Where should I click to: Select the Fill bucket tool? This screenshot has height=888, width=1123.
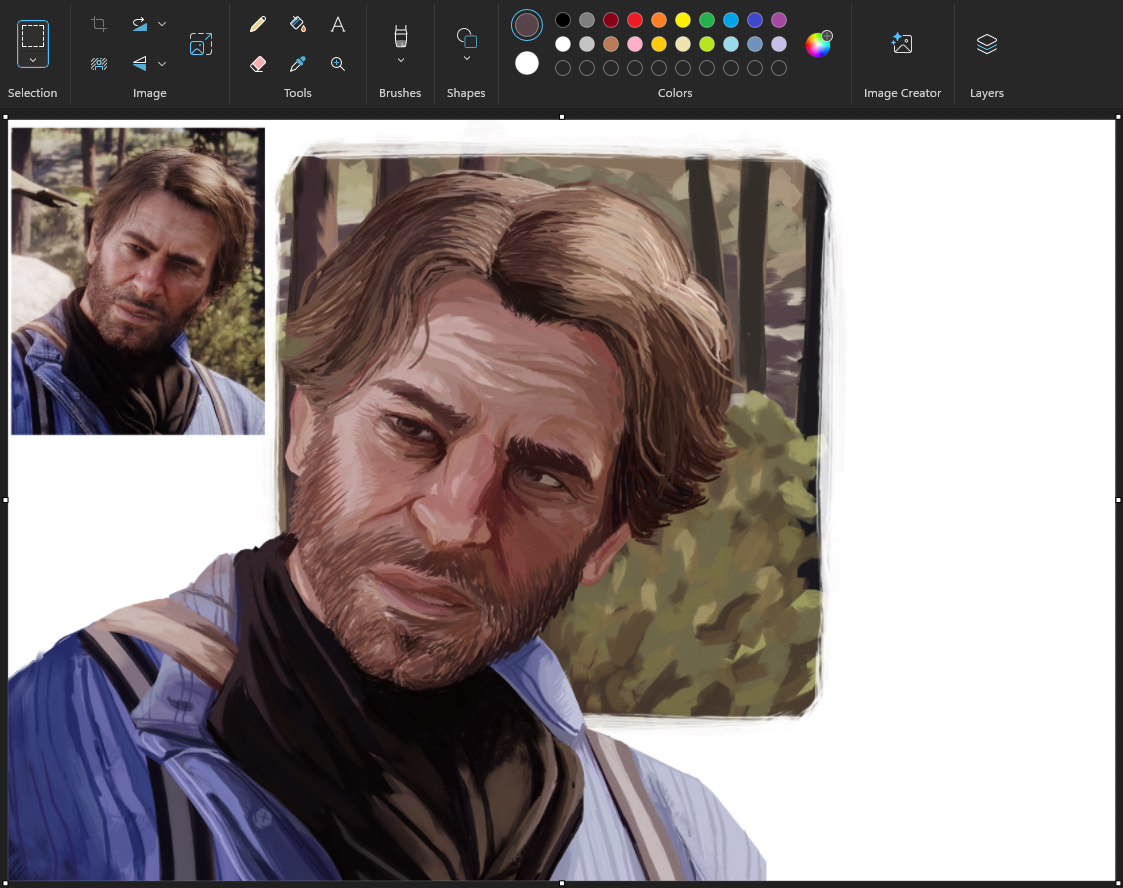click(298, 24)
